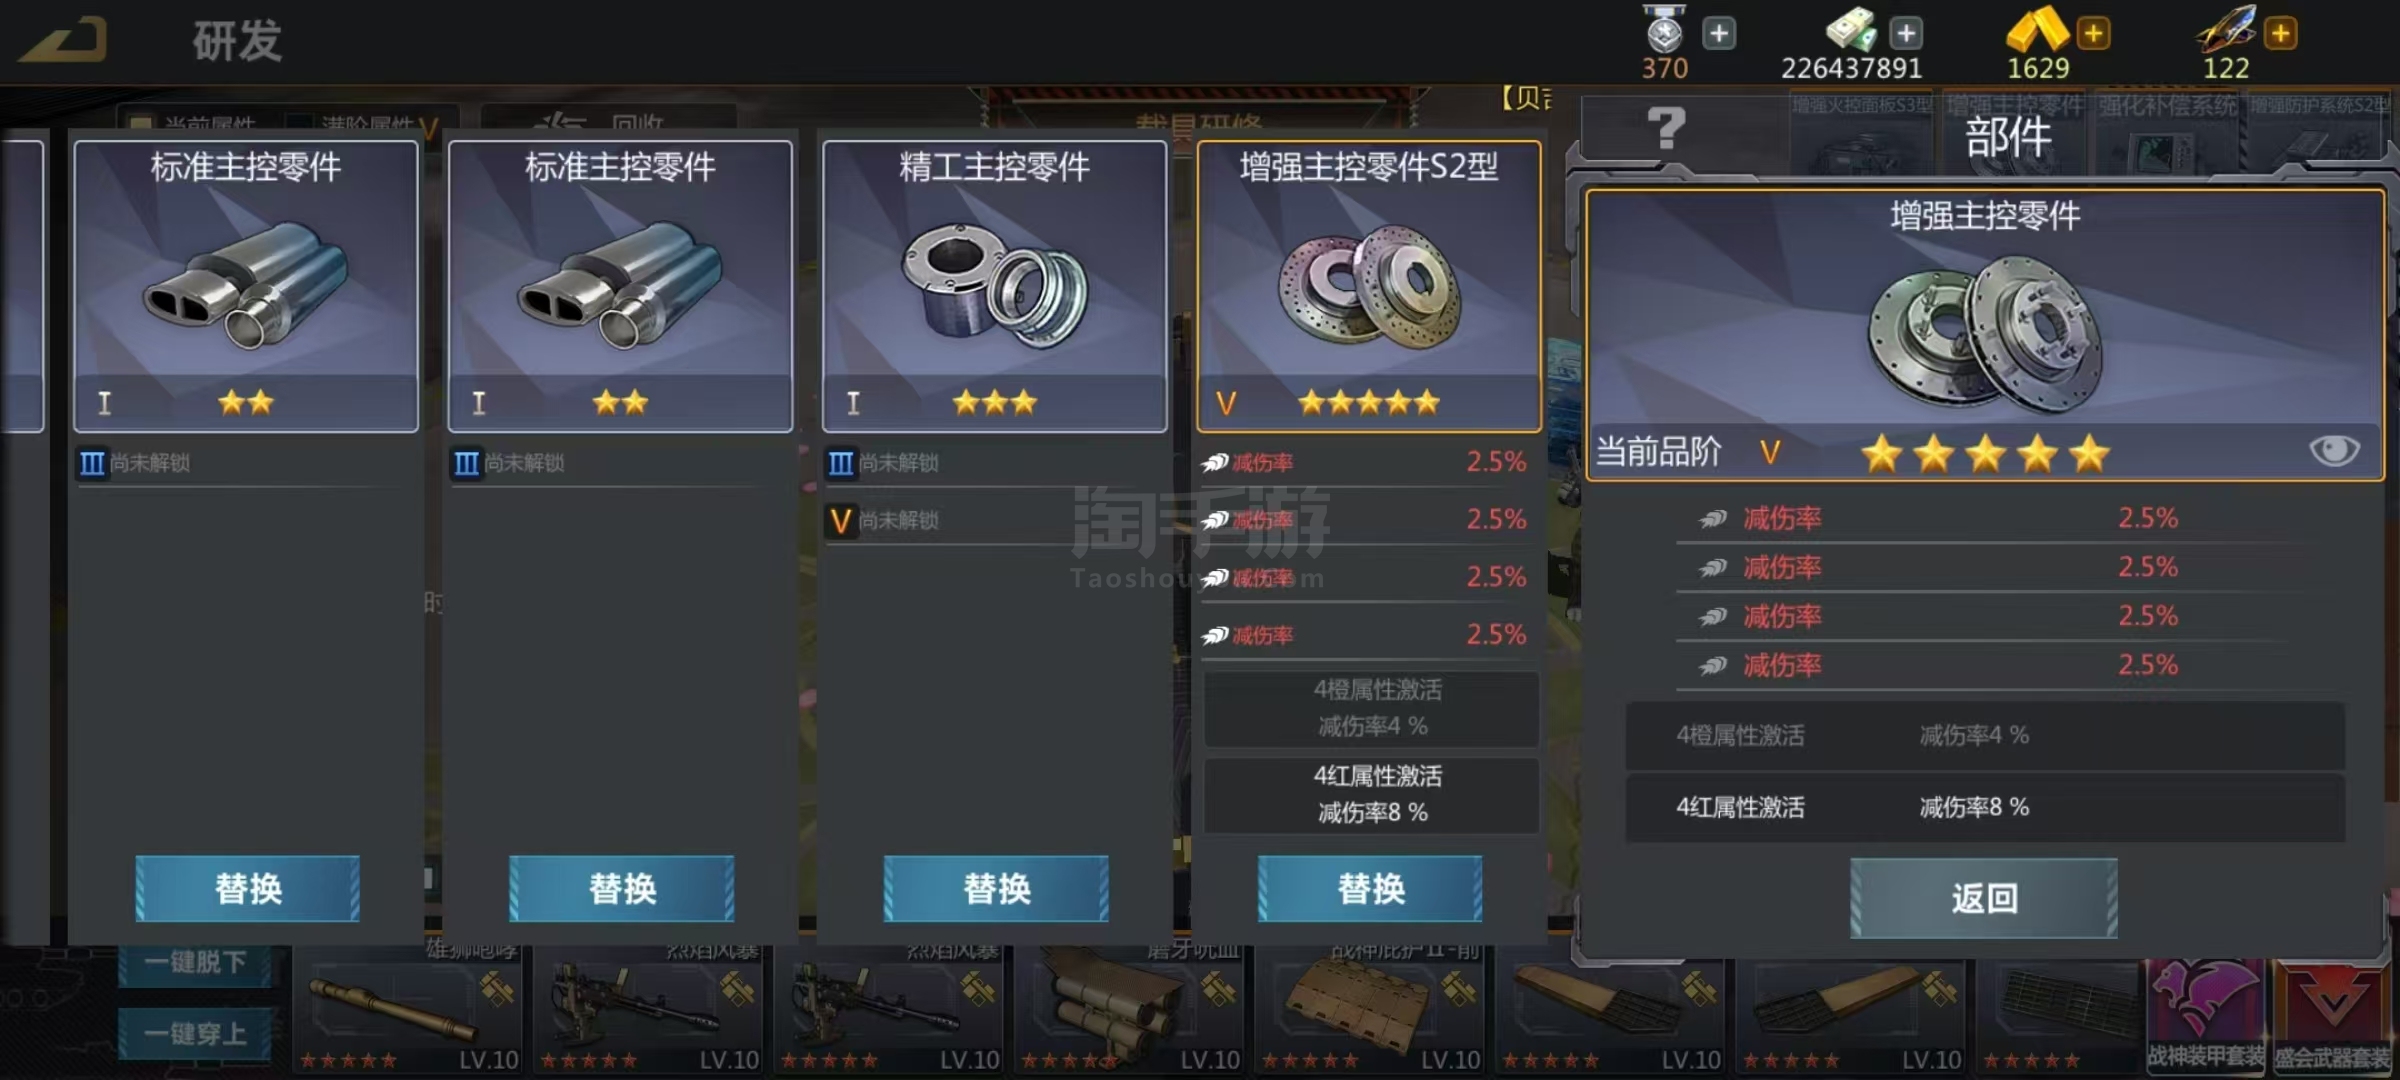This screenshot has height=1080, width=2400.
Task: Click 替换 under 增强主控零件S2型
Action: click(x=1370, y=888)
